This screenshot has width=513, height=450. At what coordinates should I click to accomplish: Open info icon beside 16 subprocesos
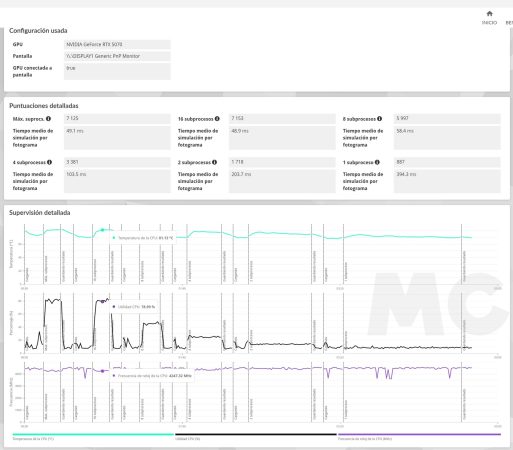click(x=217, y=119)
